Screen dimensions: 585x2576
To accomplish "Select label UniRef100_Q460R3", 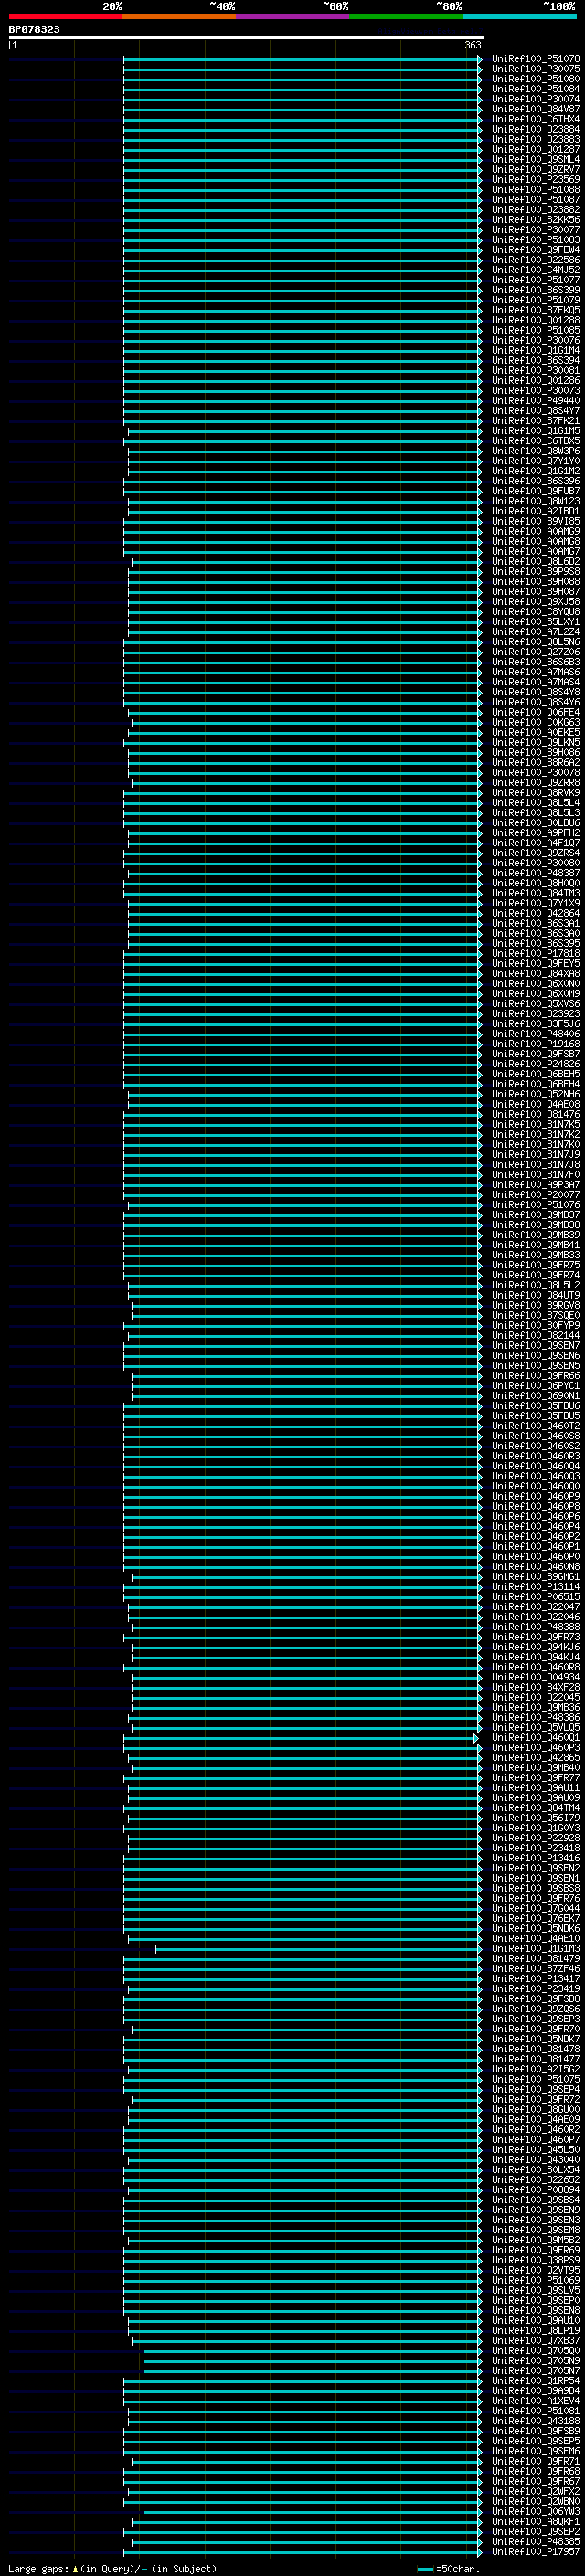I will point(536,1456).
